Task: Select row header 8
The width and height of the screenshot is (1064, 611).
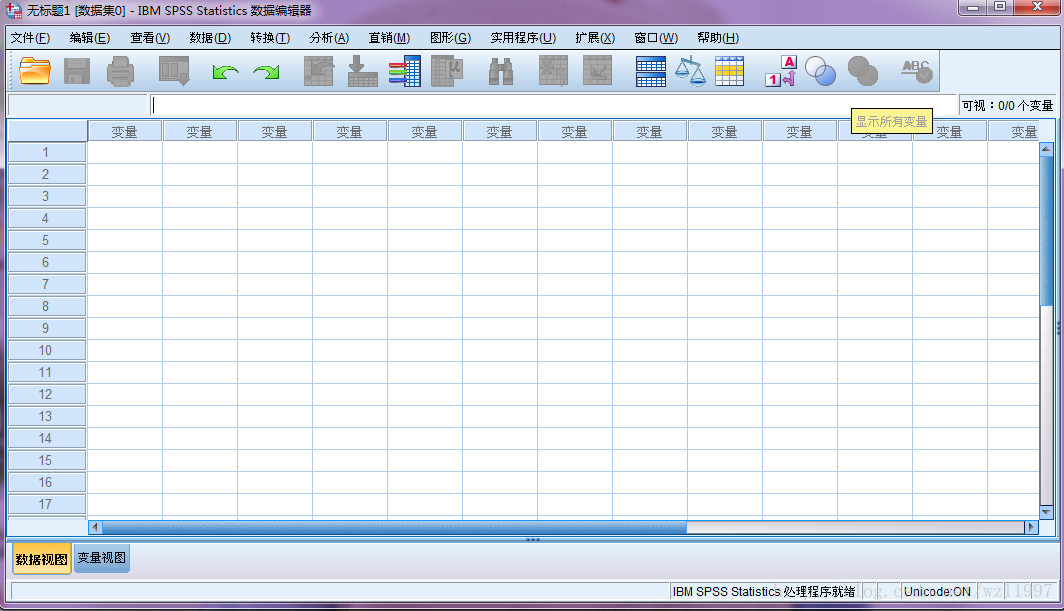Action: 46,306
